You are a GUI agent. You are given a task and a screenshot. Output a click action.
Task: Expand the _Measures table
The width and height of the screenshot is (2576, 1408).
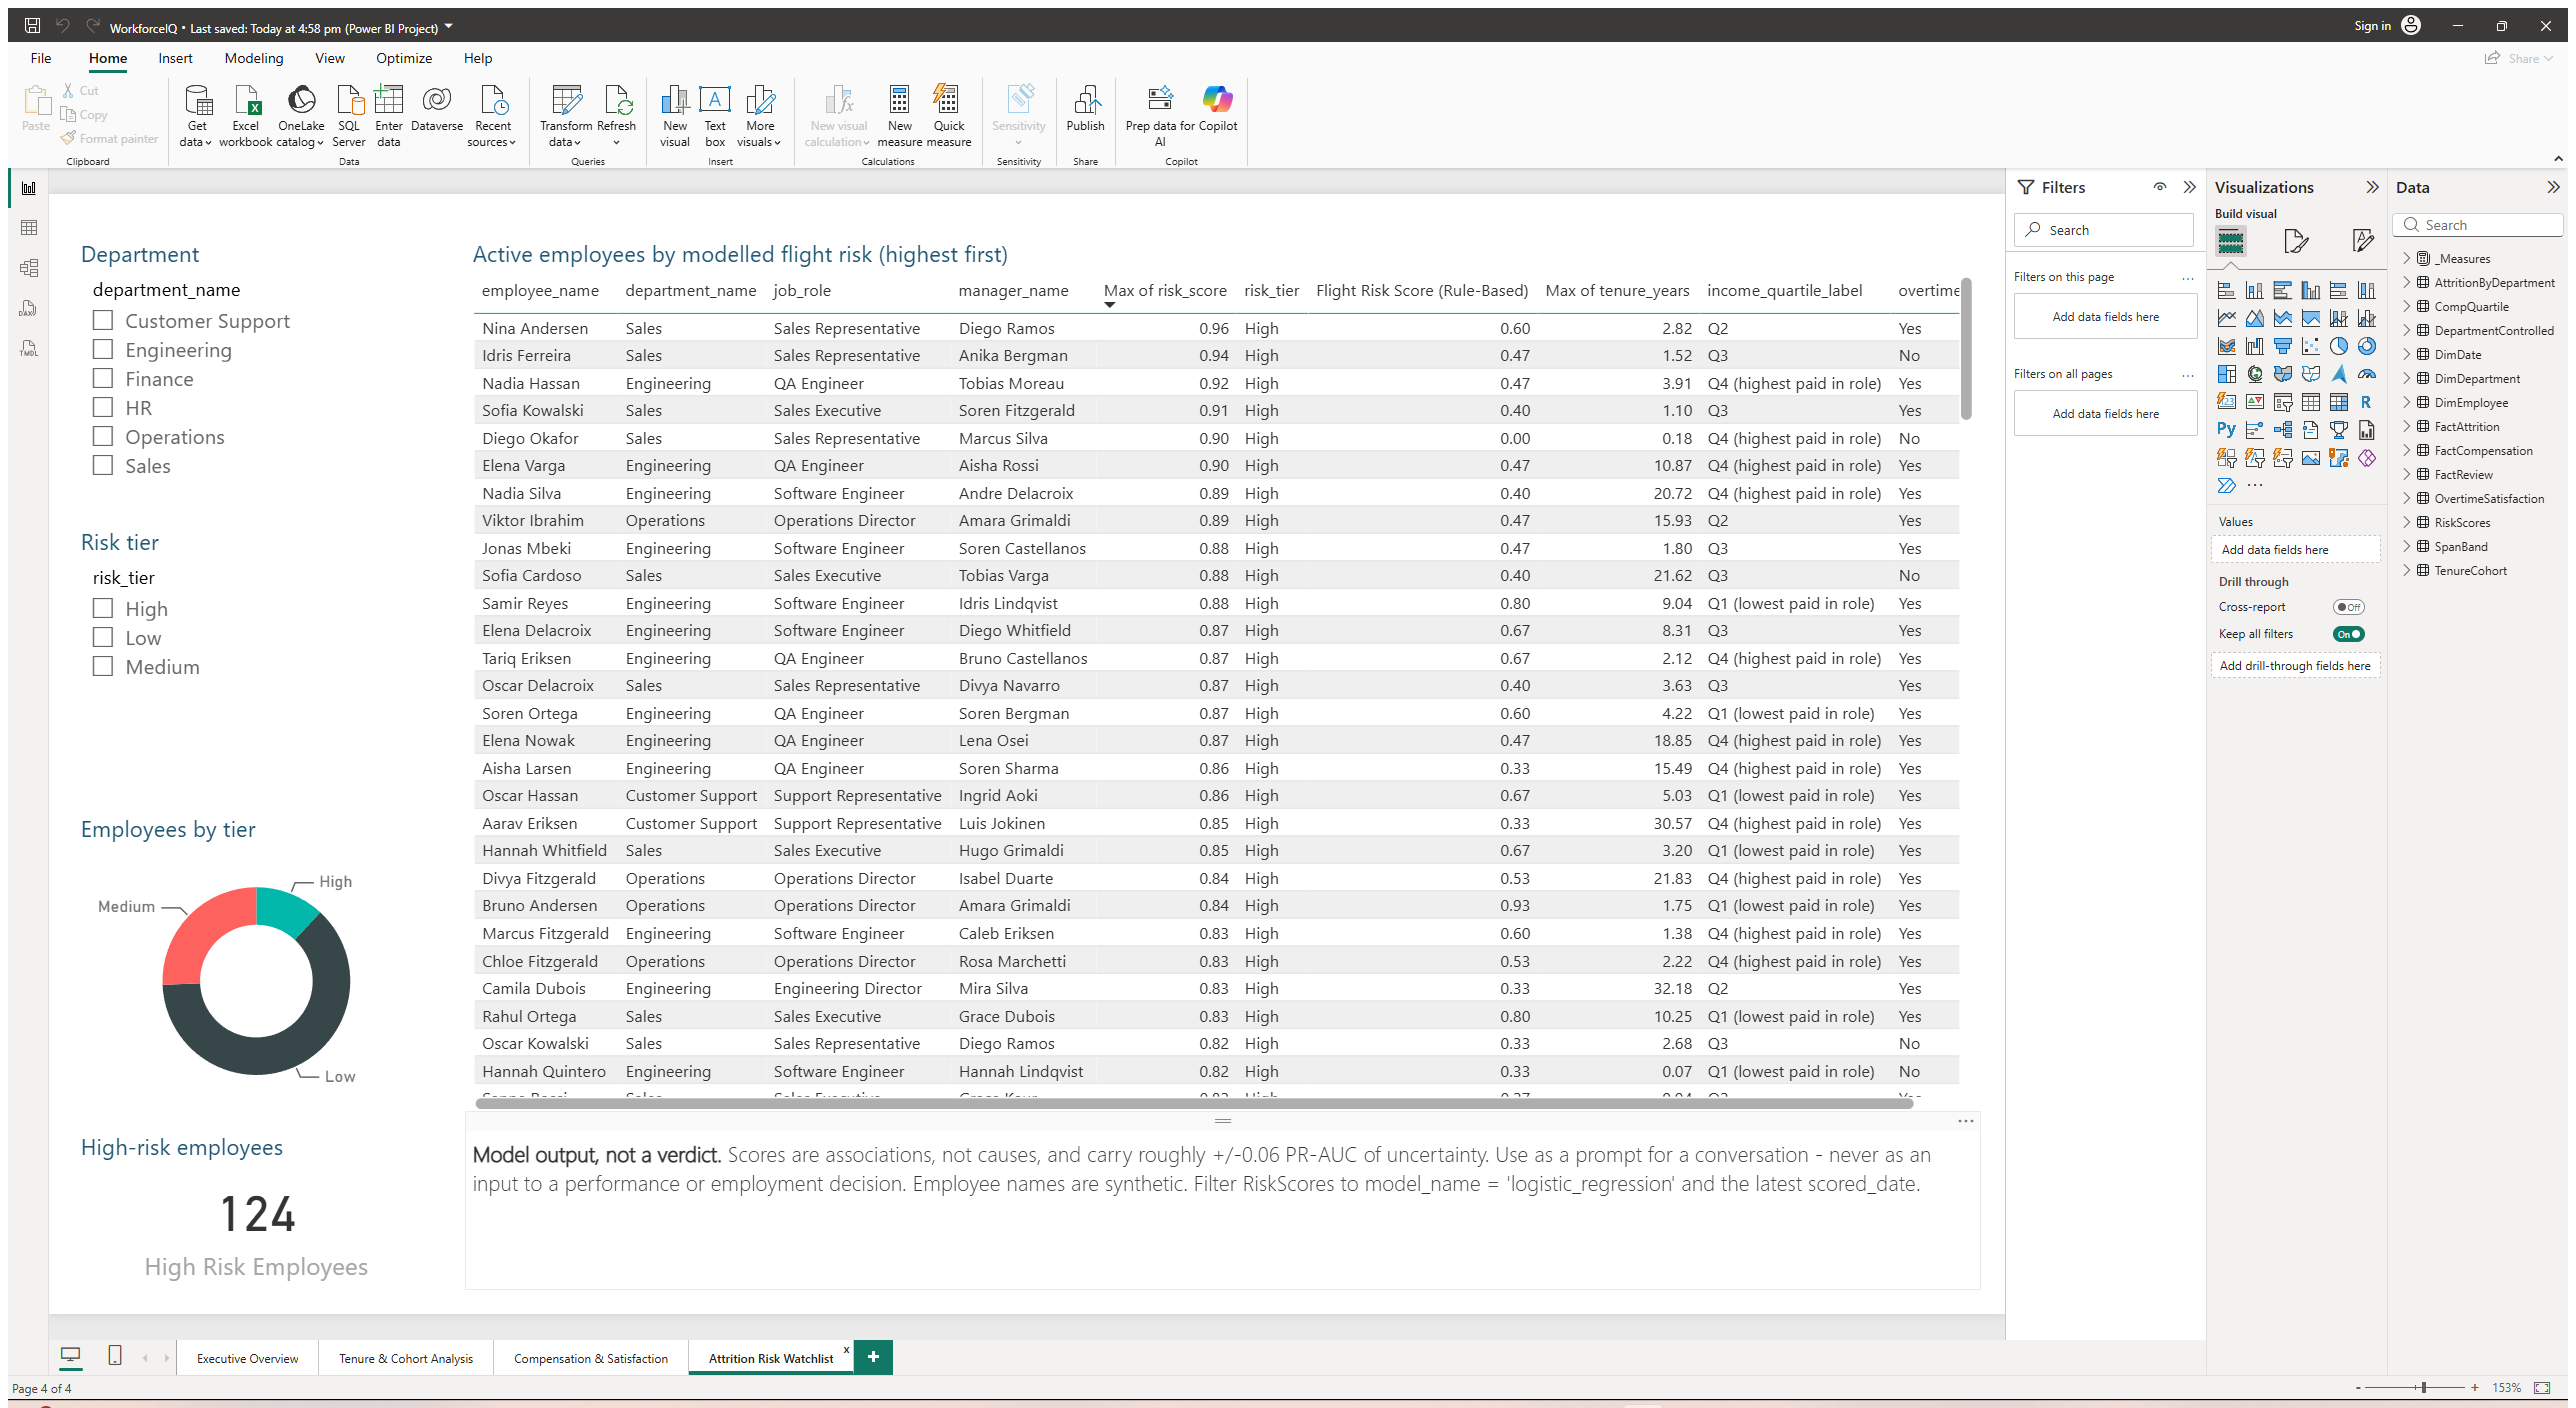[x=2407, y=258]
